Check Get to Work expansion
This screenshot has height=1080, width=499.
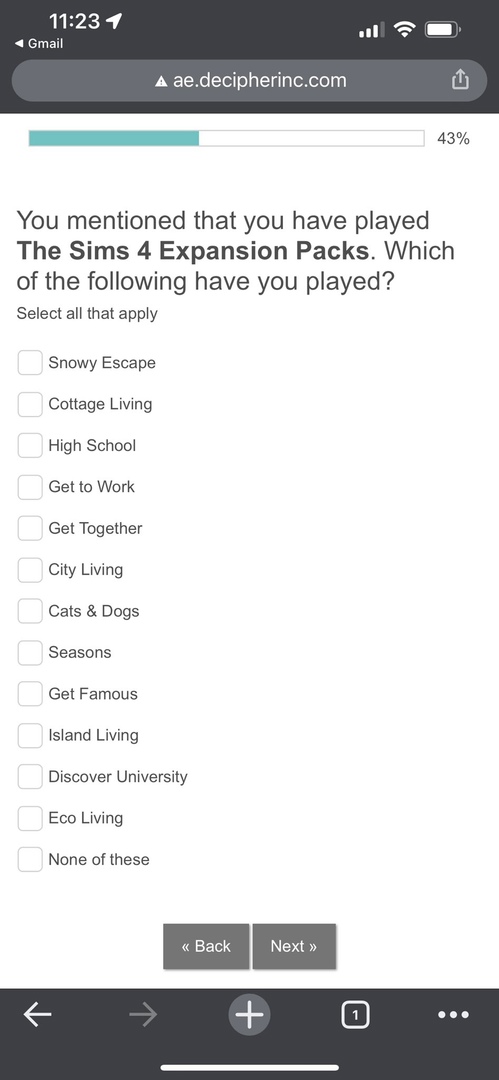point(30,486)
